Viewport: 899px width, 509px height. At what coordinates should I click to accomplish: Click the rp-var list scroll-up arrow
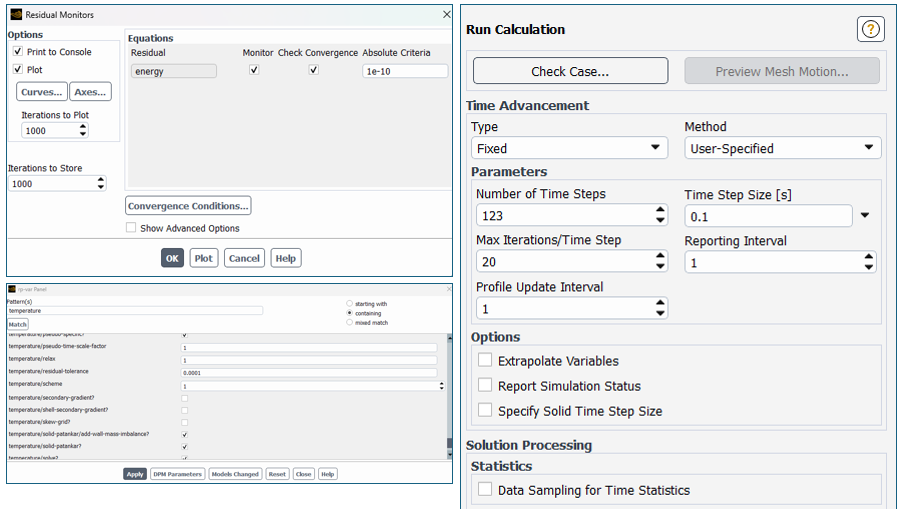click(x=450, y=338)
